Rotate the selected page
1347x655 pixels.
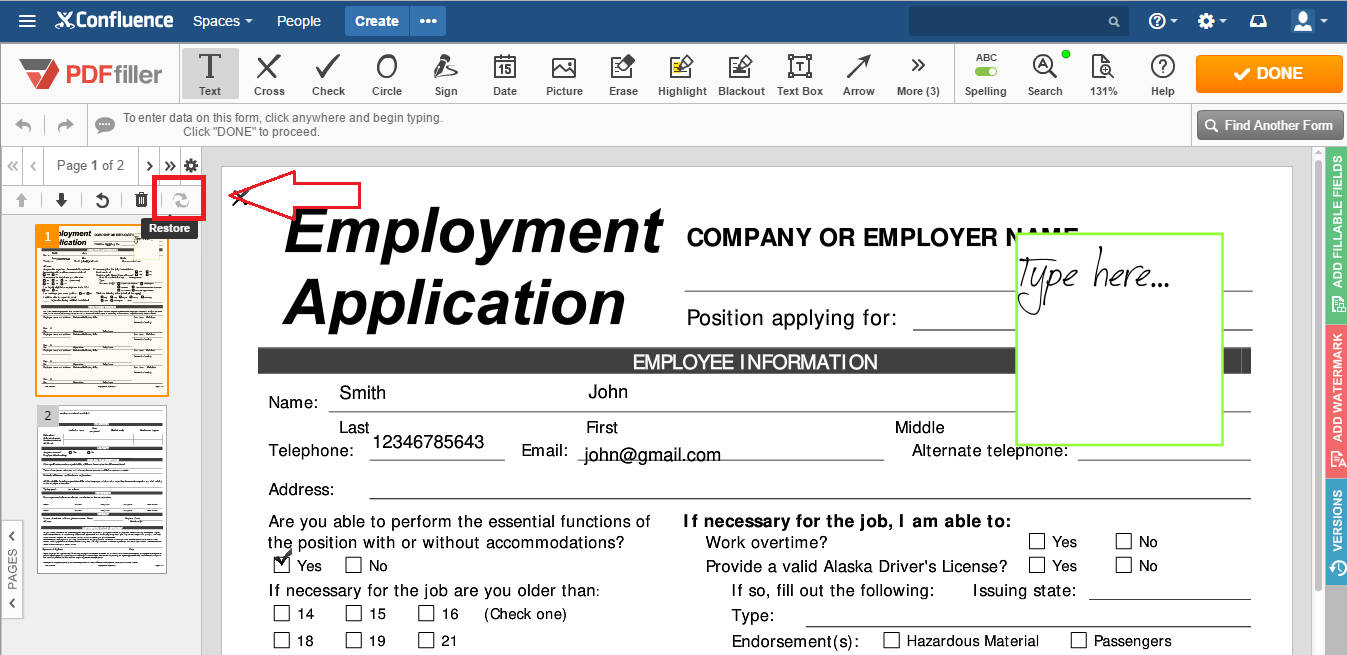[101, 200]
